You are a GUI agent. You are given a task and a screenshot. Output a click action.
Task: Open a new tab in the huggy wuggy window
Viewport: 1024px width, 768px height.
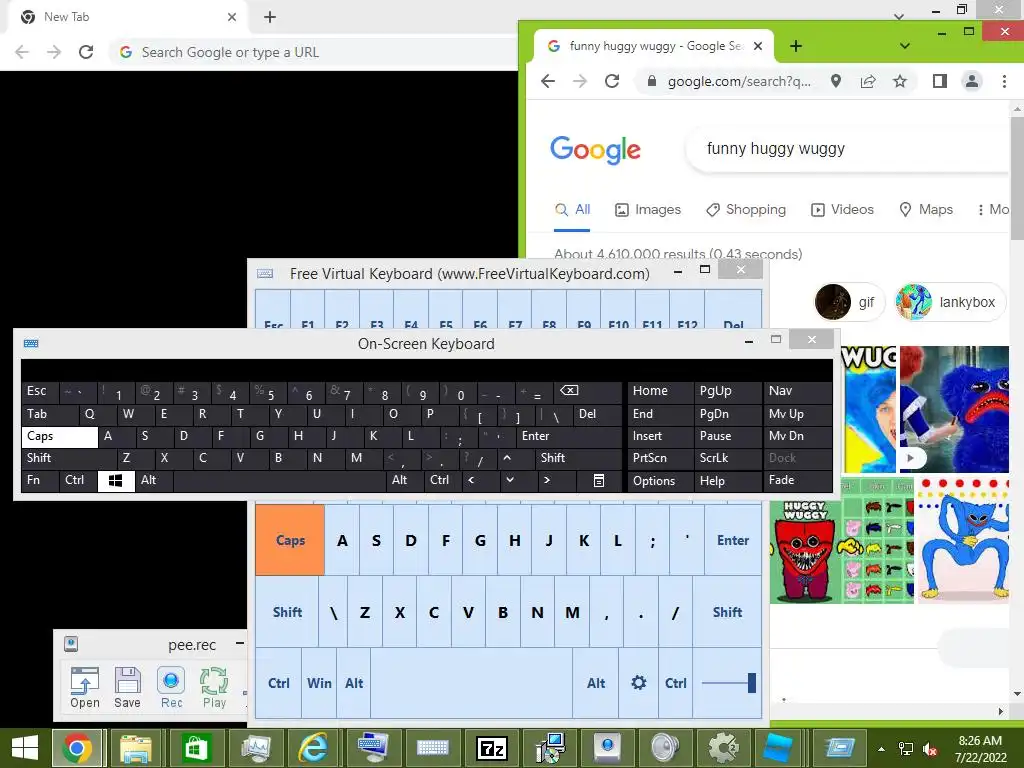(795, 46)
